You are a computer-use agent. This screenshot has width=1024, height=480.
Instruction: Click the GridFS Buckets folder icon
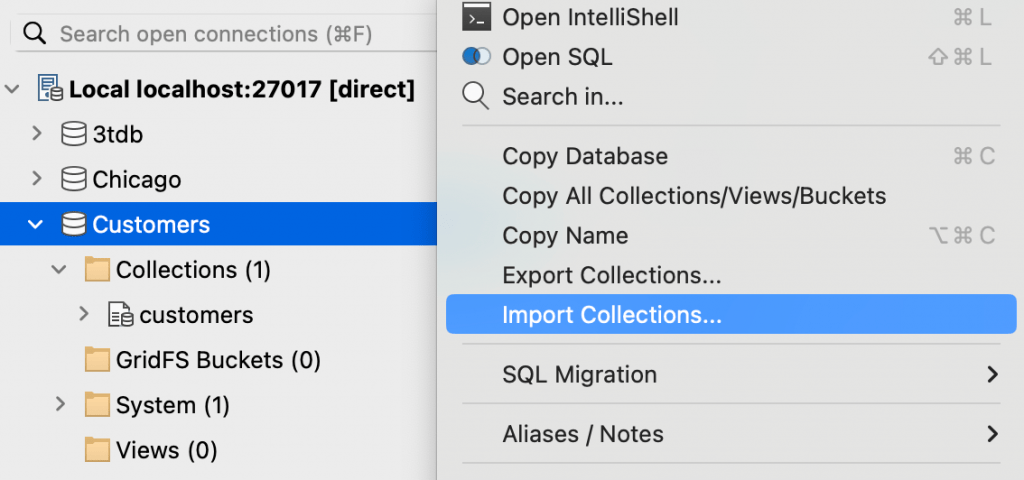[x=97, y=360]
